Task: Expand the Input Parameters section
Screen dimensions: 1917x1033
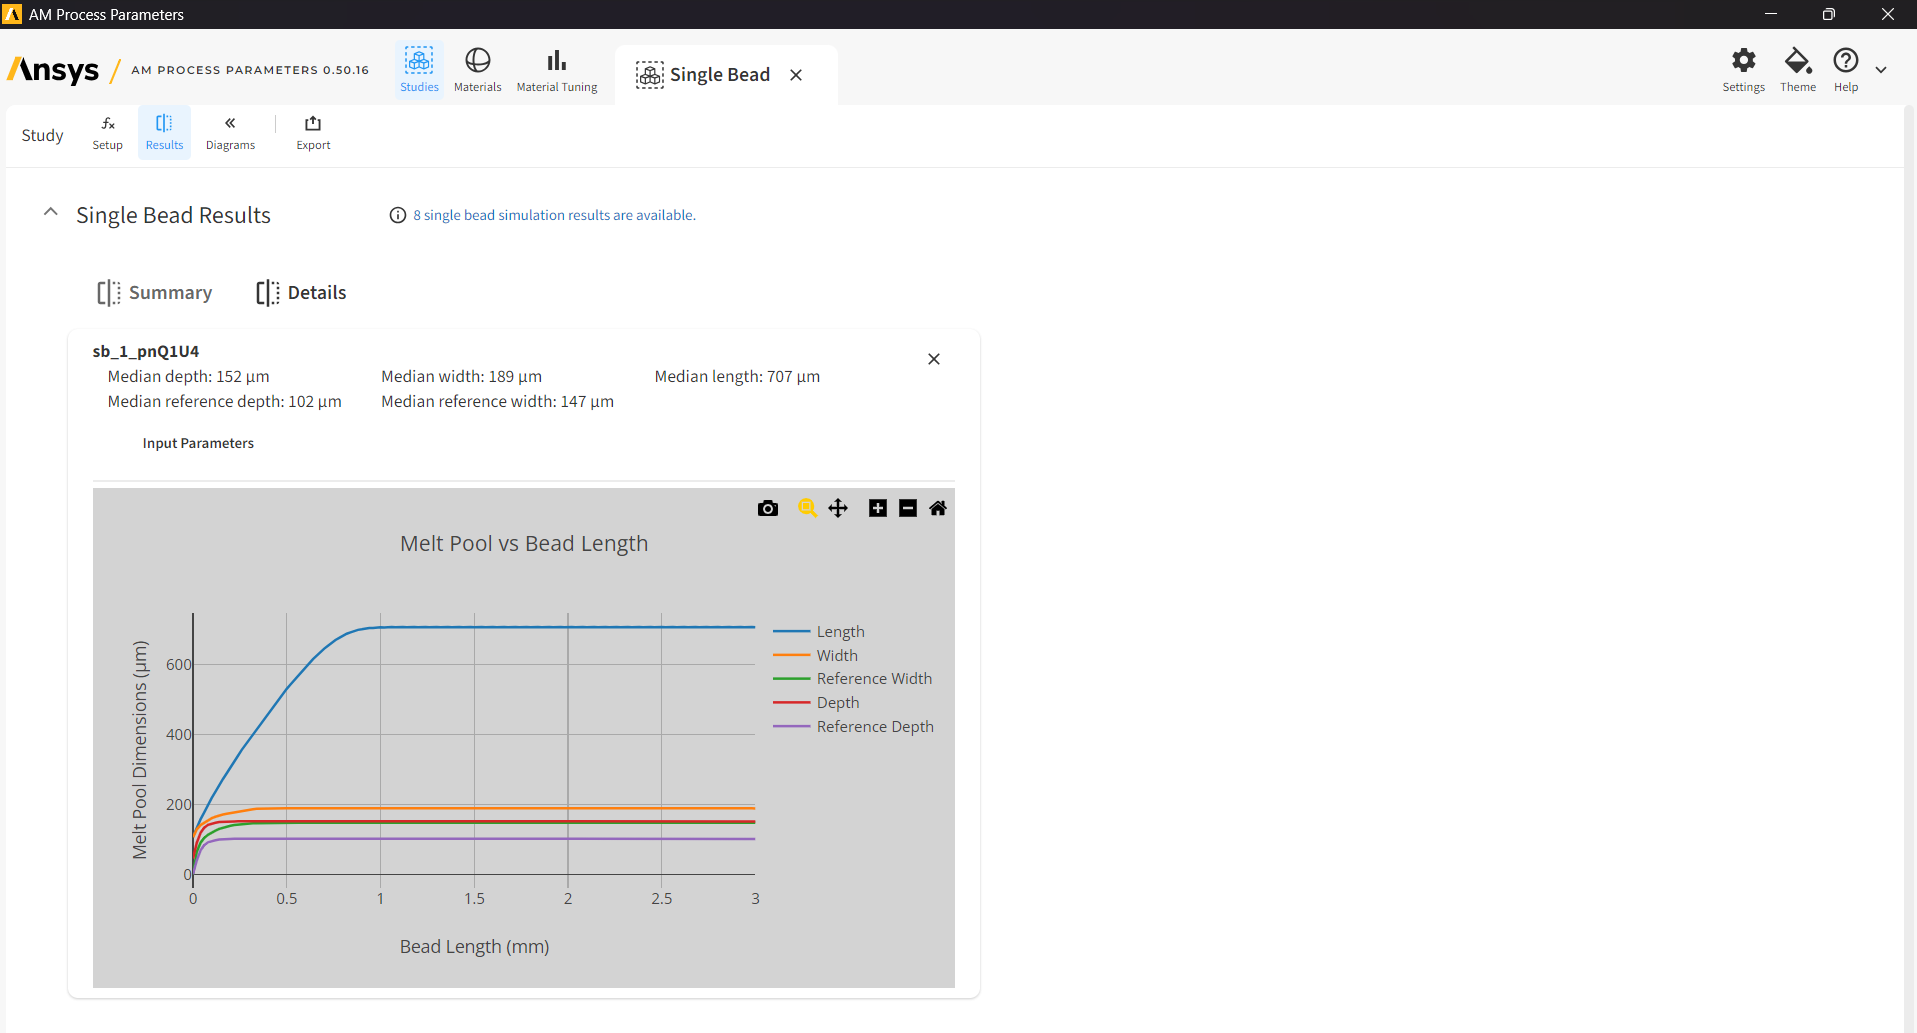Action: click(x=198, y=443)
